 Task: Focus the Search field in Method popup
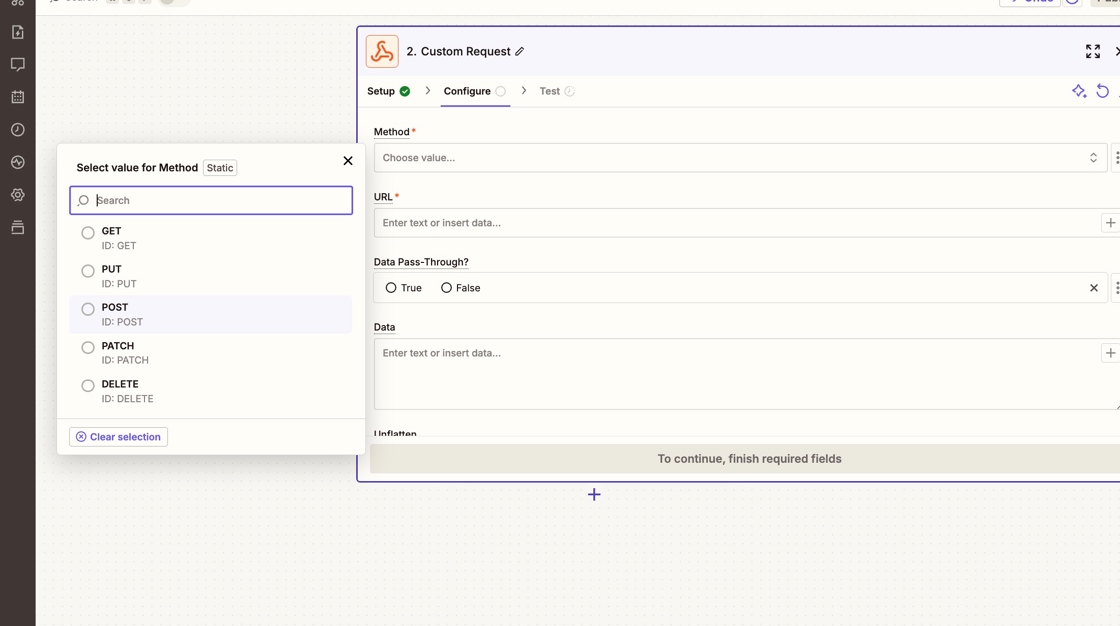211,200
